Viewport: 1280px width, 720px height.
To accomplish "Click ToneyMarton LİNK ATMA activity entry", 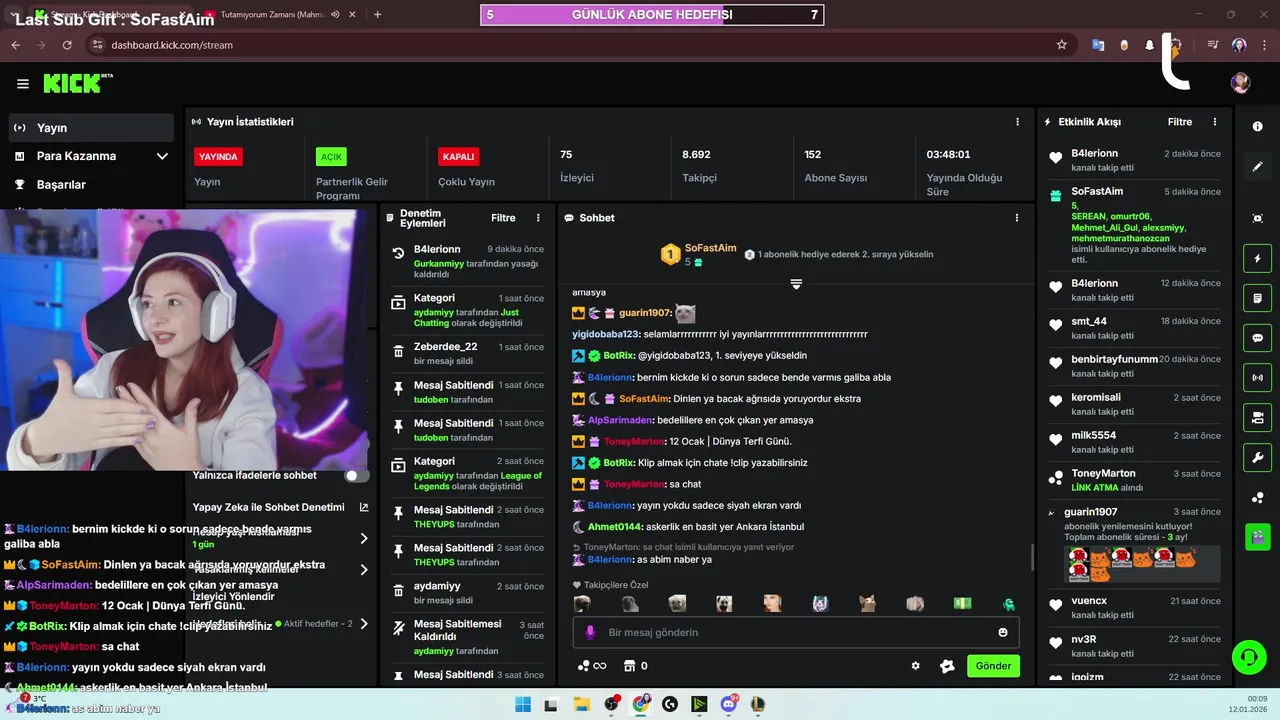I will [x=1135, y=480].
